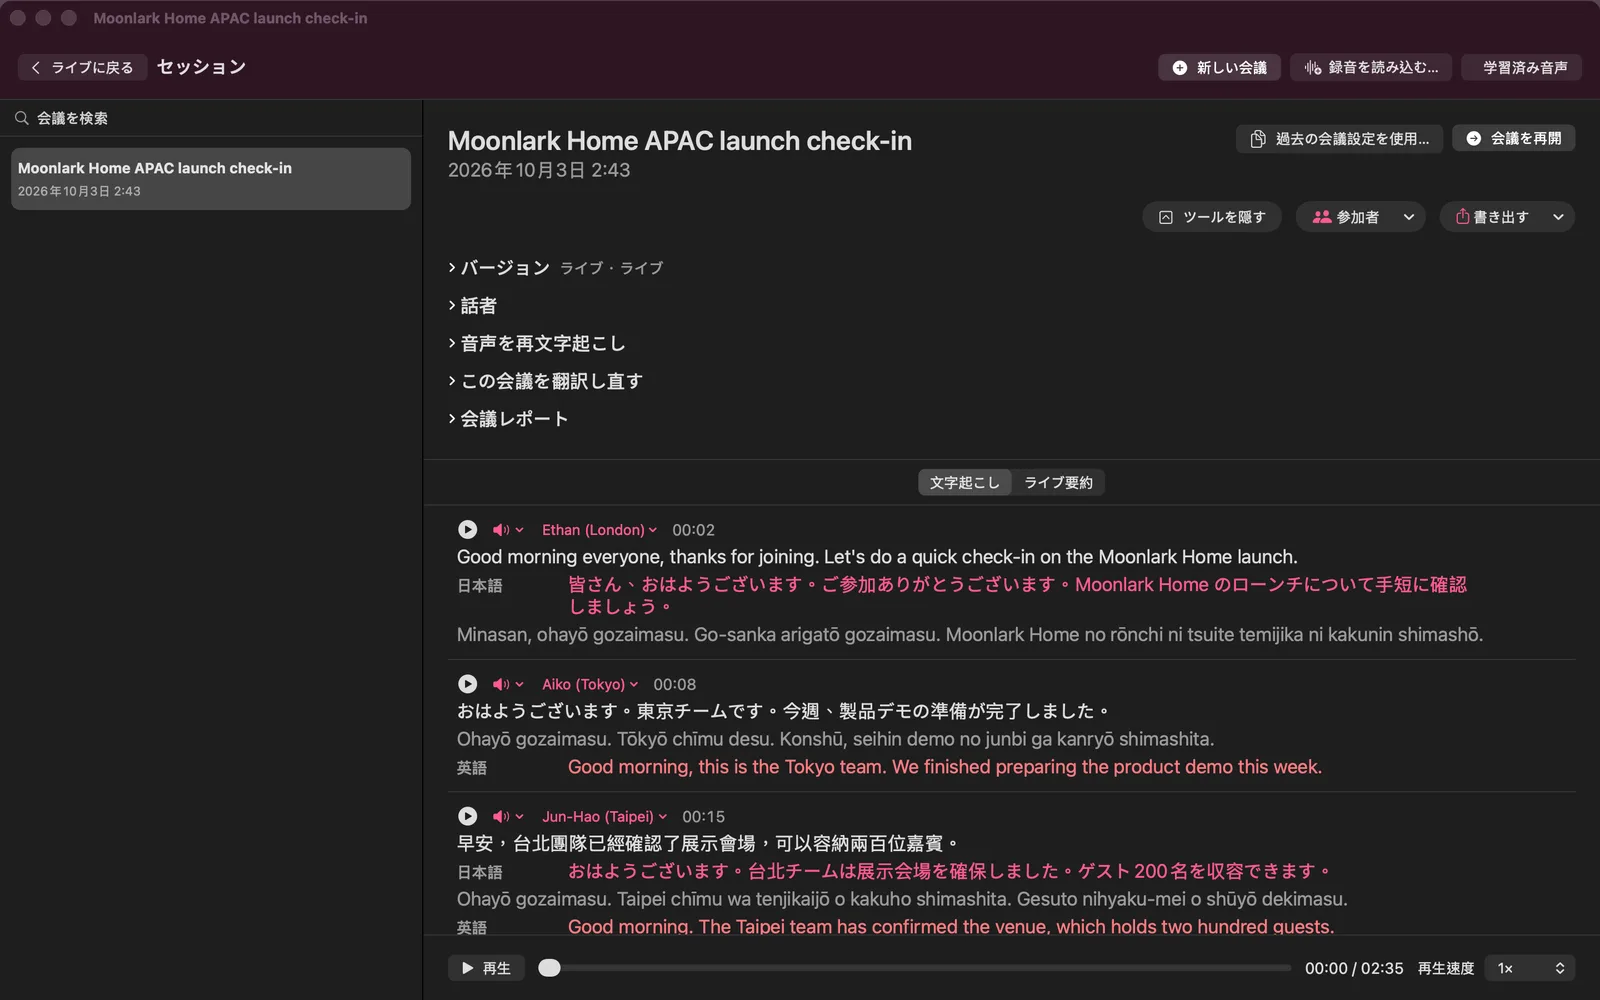Open participants dropdown chevron
The width and height of the screenshot is (1600, 1000).
[x=1409, y=217]
